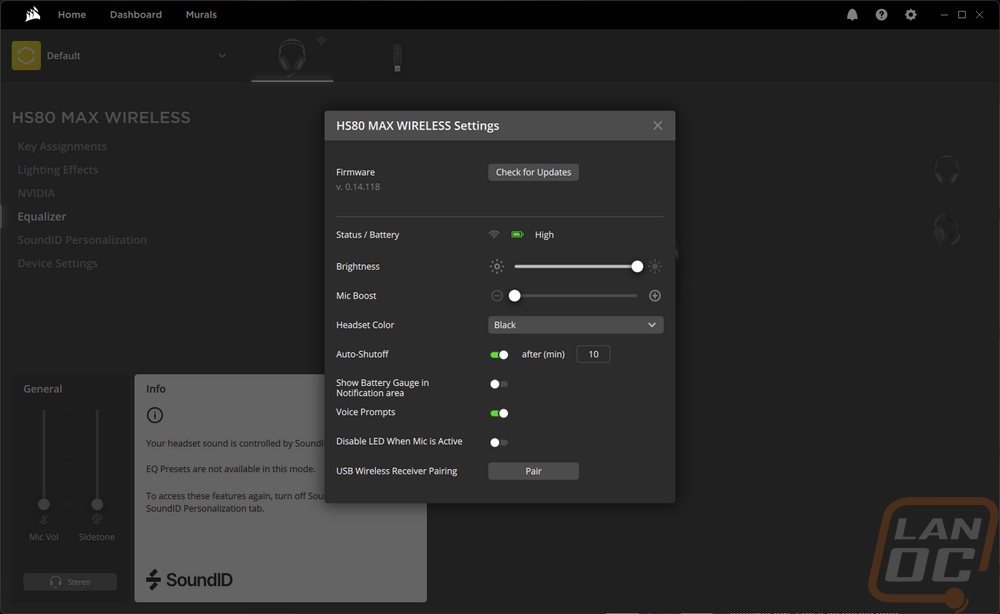
Task: Click the Corsair sails logo
Action: pos(32,14)
